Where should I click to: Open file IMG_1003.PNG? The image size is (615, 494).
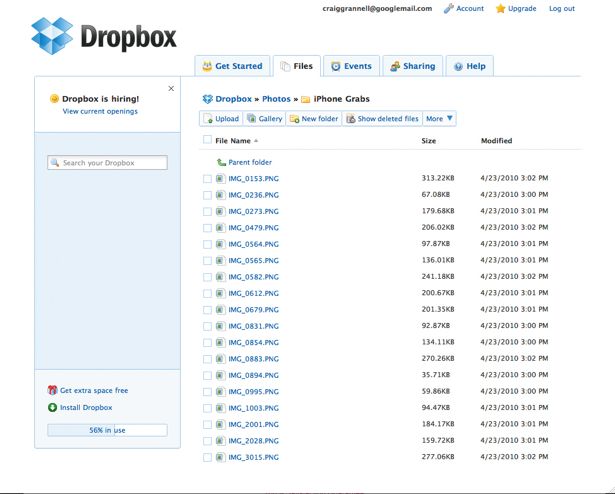253,408
